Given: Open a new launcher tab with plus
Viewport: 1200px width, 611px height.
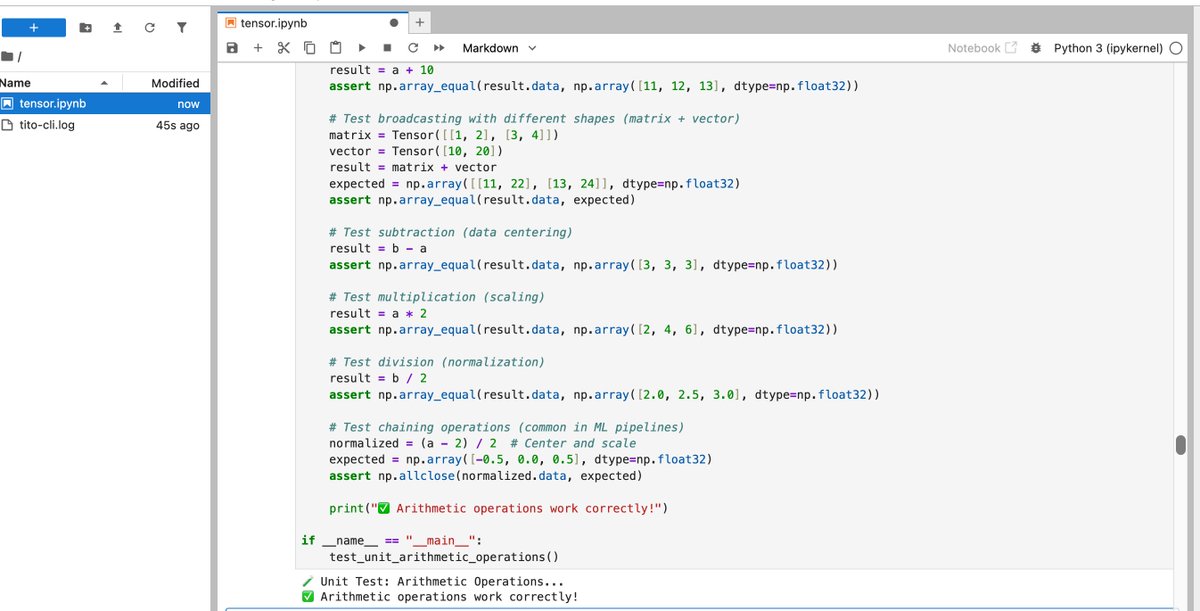Looking at the screenshot, I should click(x=420, y=22).
